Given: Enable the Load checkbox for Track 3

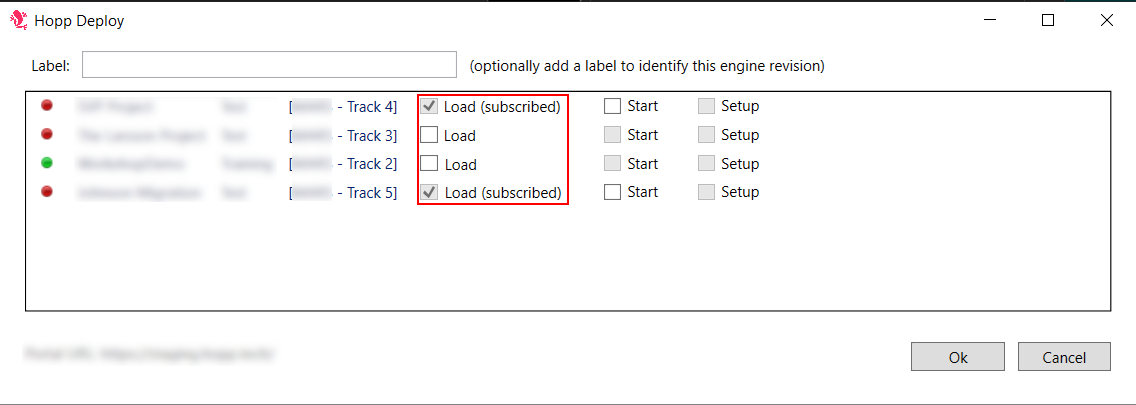Looking at the screenshot, I should 429,135.
